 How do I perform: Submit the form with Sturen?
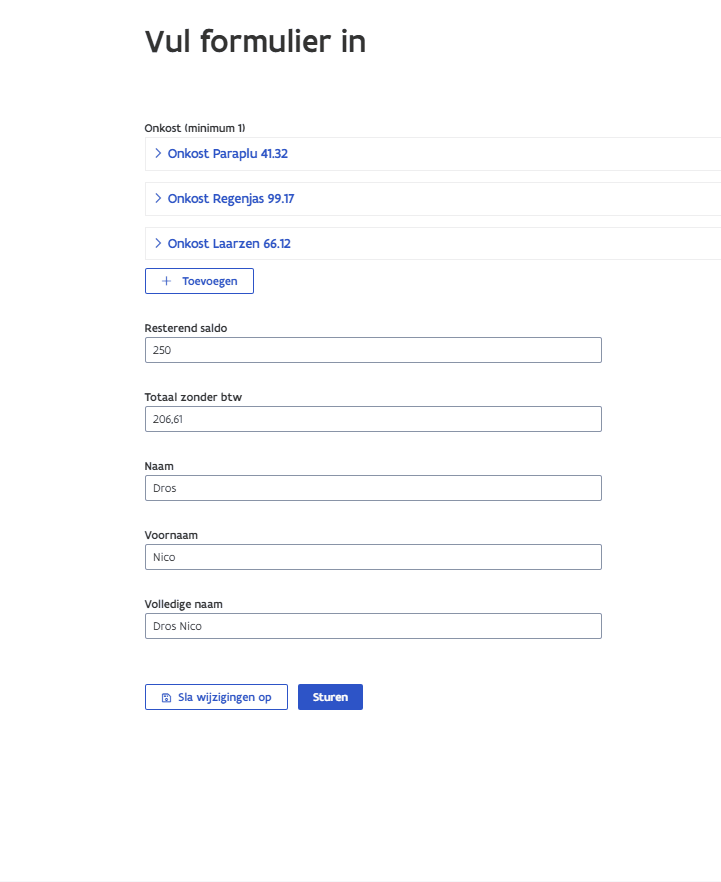click(330, 697)
